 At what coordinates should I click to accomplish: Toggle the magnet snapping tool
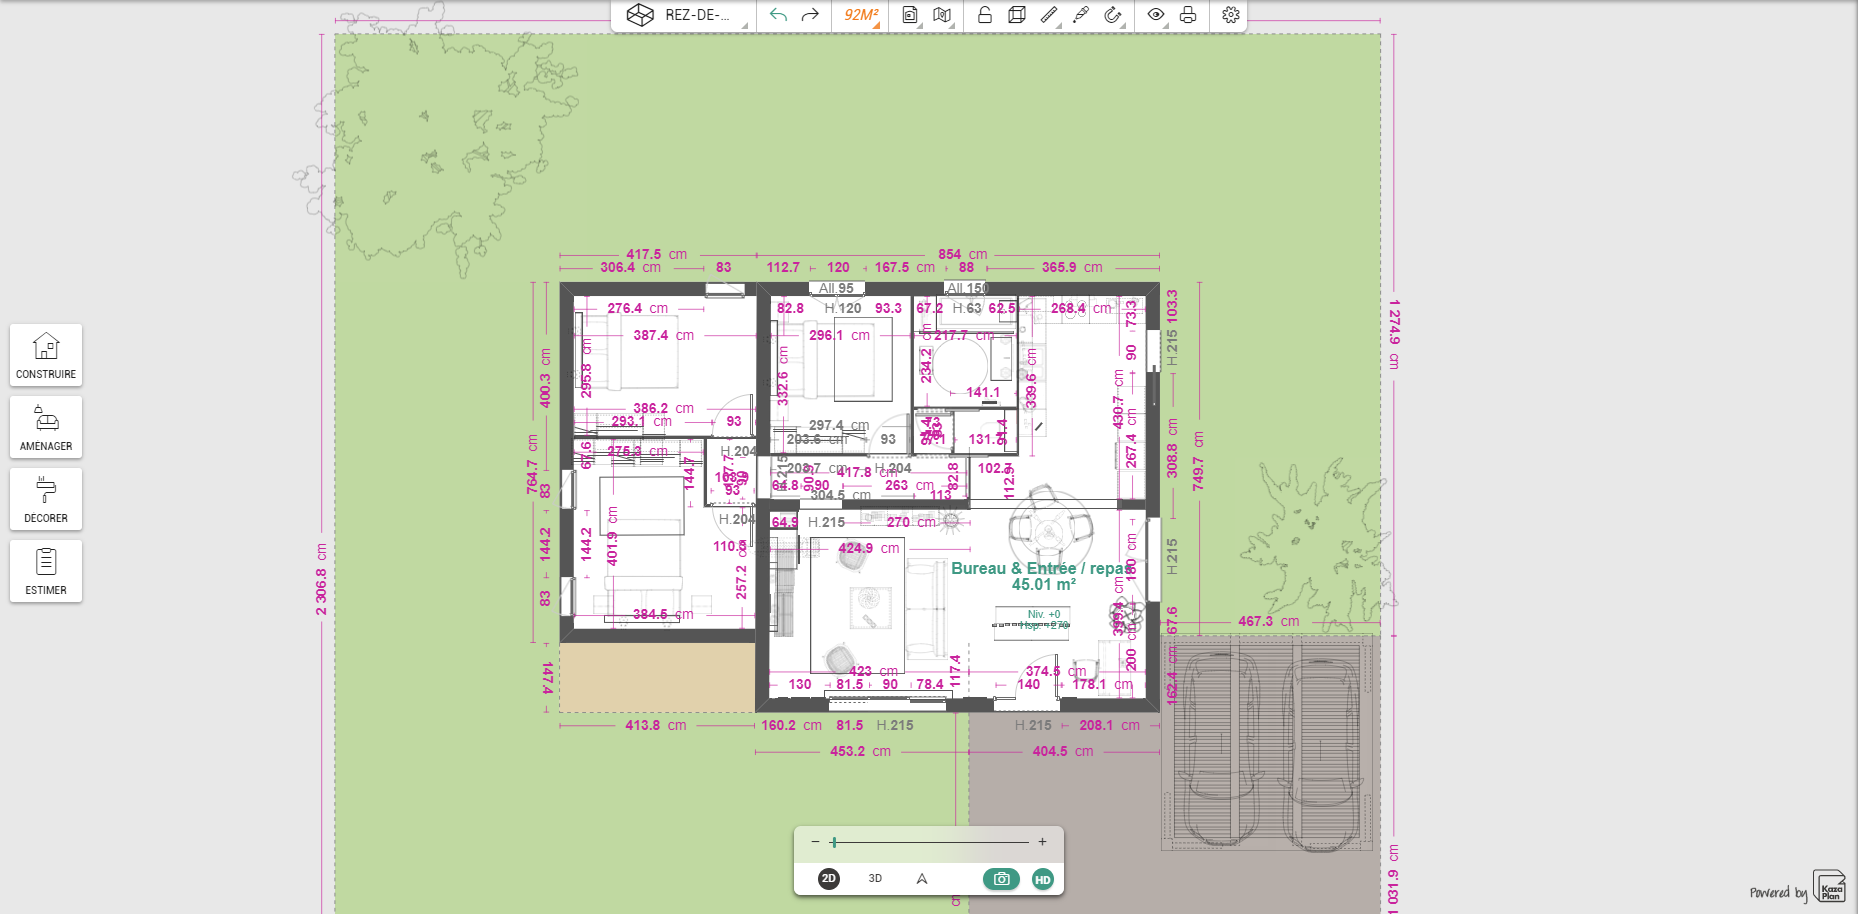coord(1113,15)
